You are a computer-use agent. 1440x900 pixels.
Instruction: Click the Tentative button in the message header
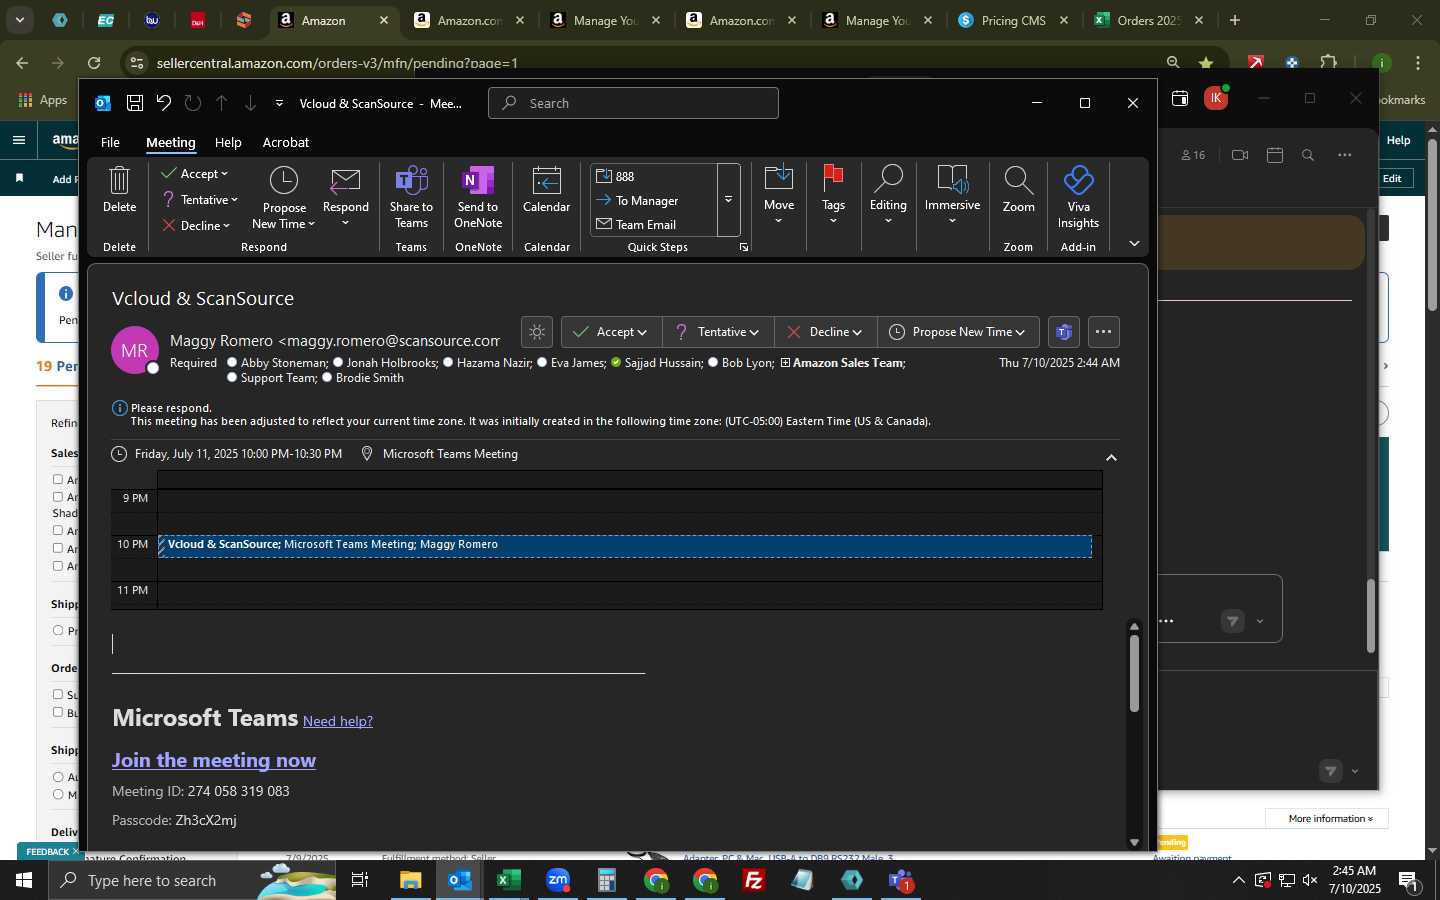tap(718, 332)
